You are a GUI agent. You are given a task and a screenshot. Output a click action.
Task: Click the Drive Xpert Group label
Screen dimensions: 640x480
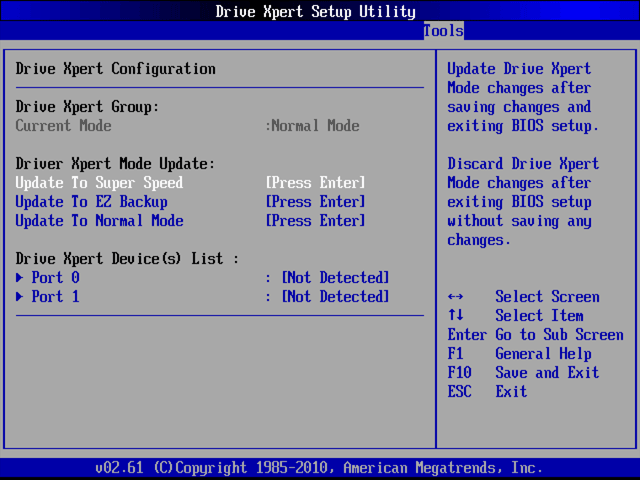pos(87,107)
